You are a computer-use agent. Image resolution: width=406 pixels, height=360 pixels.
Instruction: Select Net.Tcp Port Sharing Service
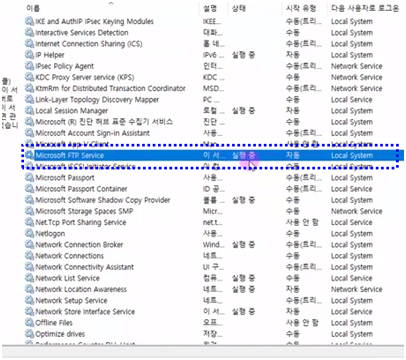point(81,222)
